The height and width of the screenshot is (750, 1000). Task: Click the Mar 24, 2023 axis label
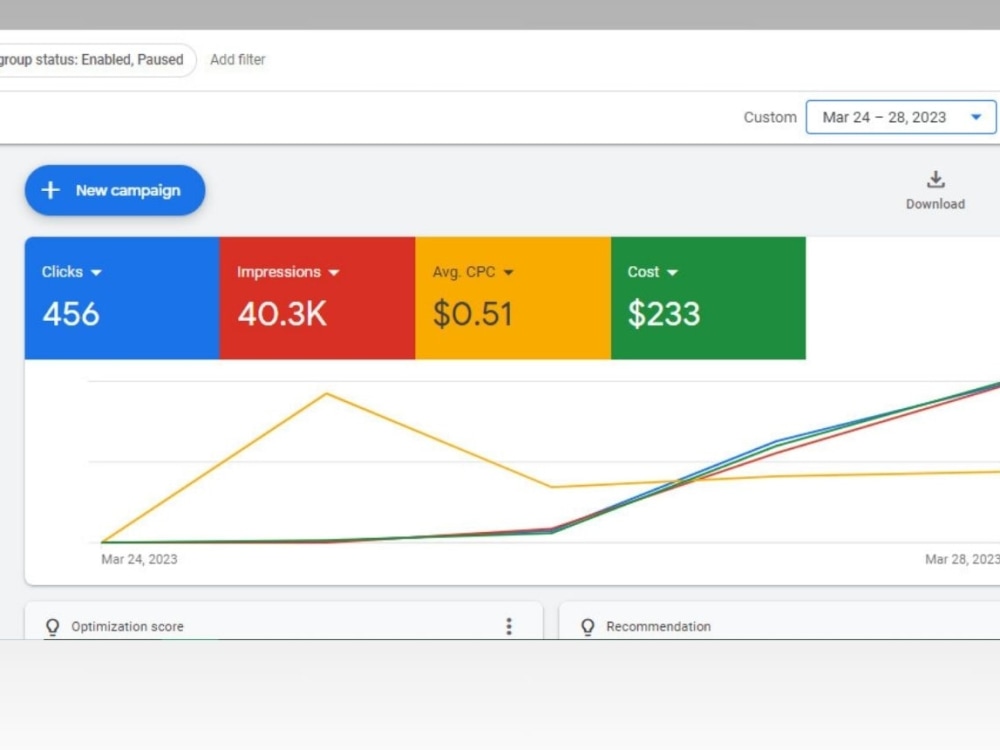(139, 559)
